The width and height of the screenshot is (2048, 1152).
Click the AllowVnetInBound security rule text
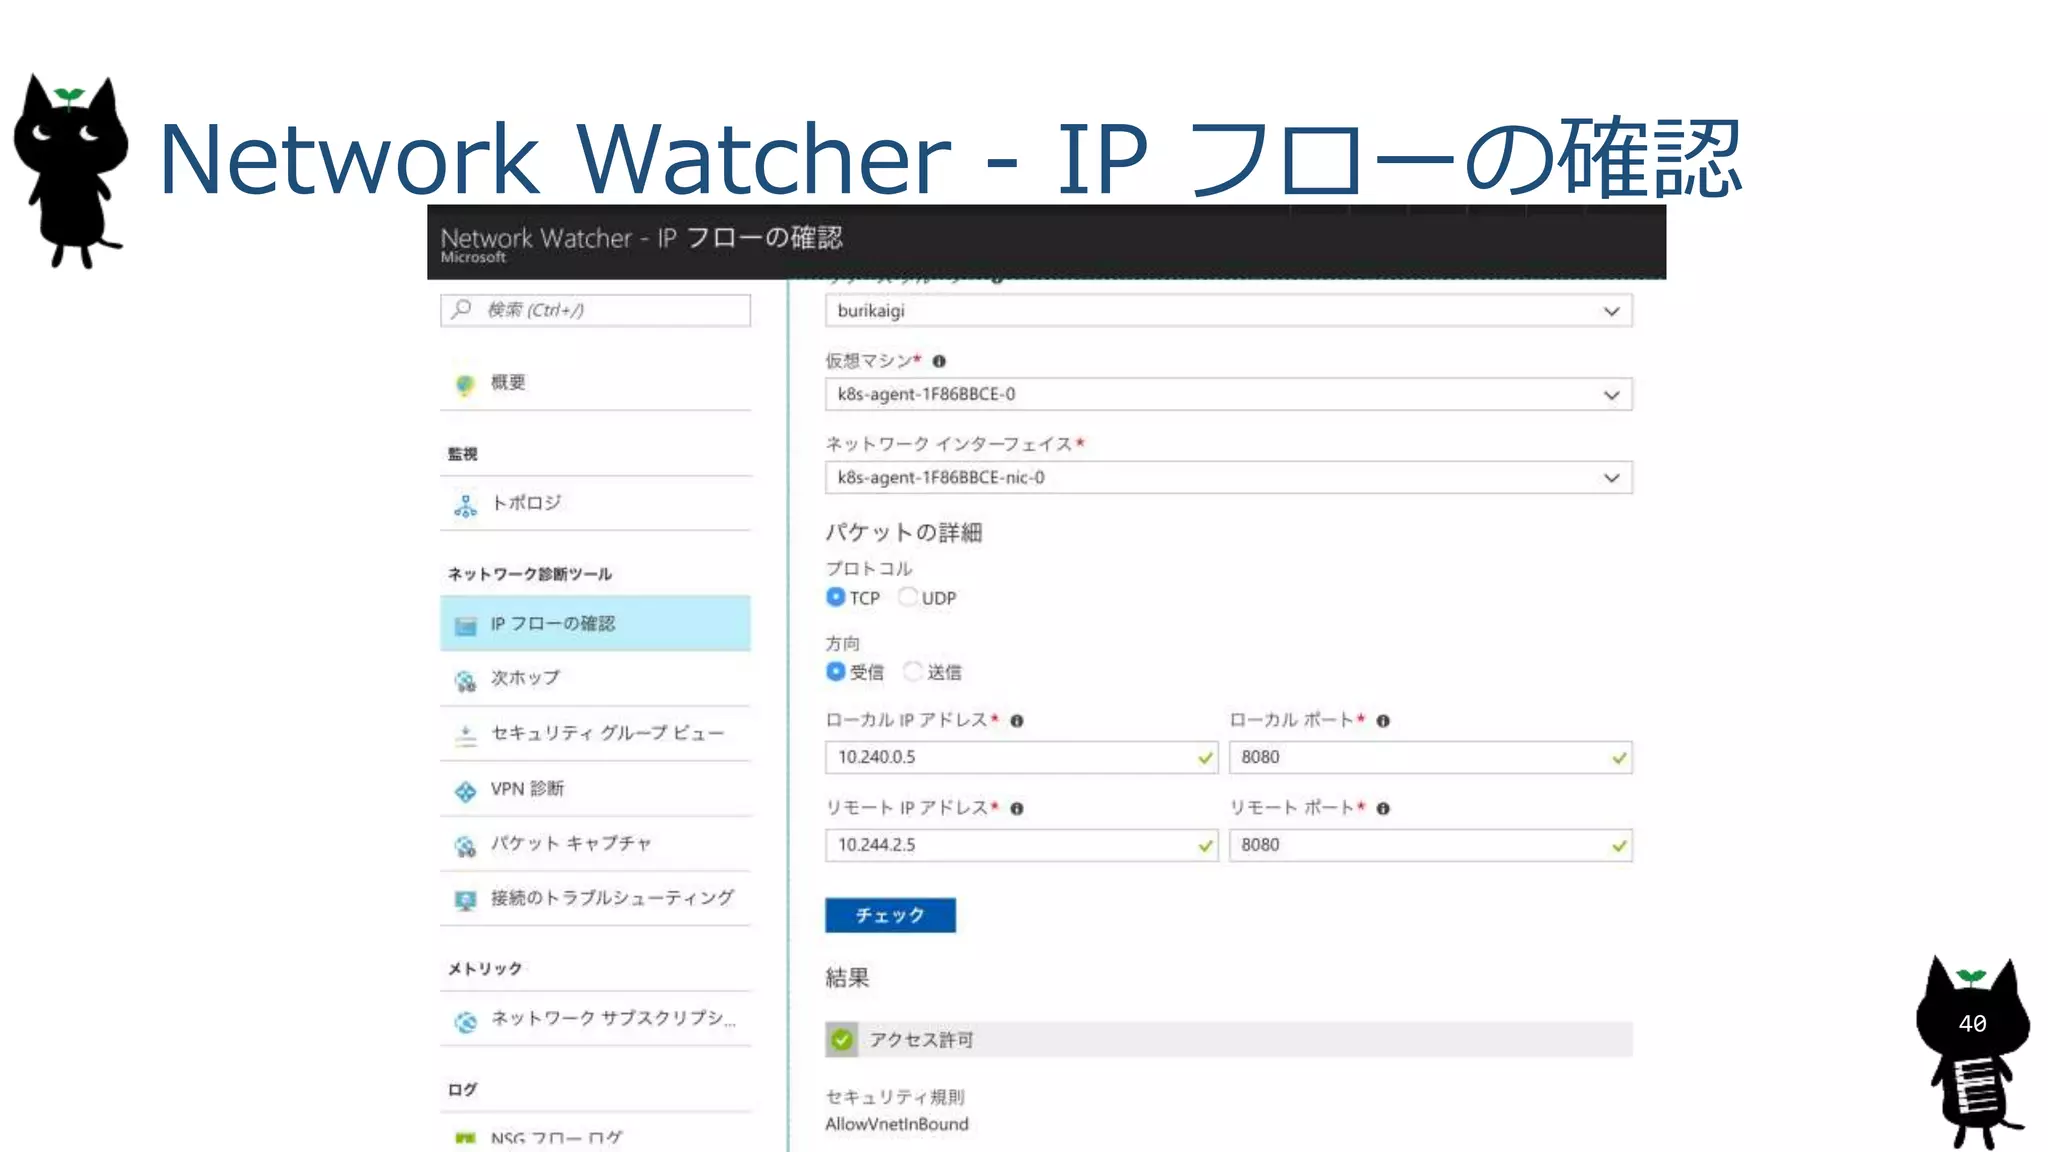click(x=897, y=1124)
